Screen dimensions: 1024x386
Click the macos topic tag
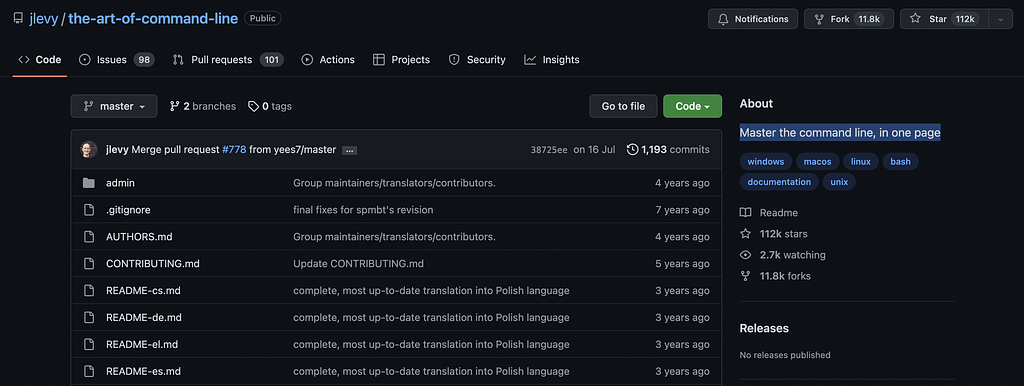click(818, 161)
